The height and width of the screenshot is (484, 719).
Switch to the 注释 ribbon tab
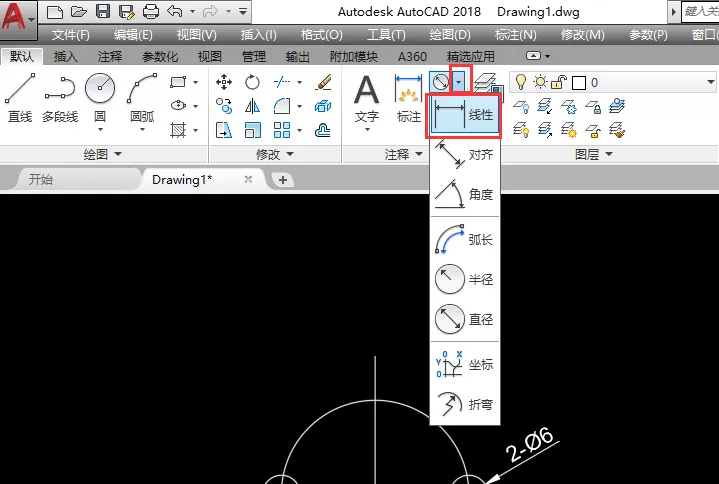pyautogui.click(x=110, y=56)
